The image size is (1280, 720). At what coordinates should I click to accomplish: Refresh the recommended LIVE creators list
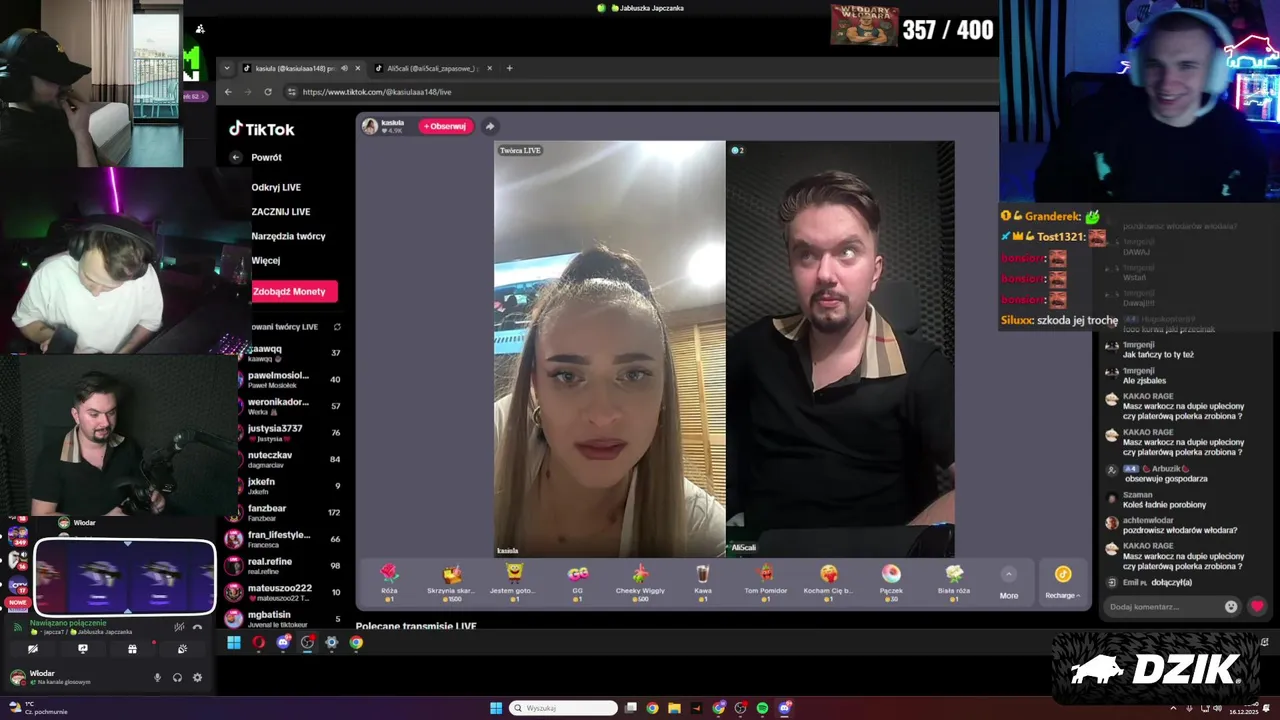tap(337, 327)
